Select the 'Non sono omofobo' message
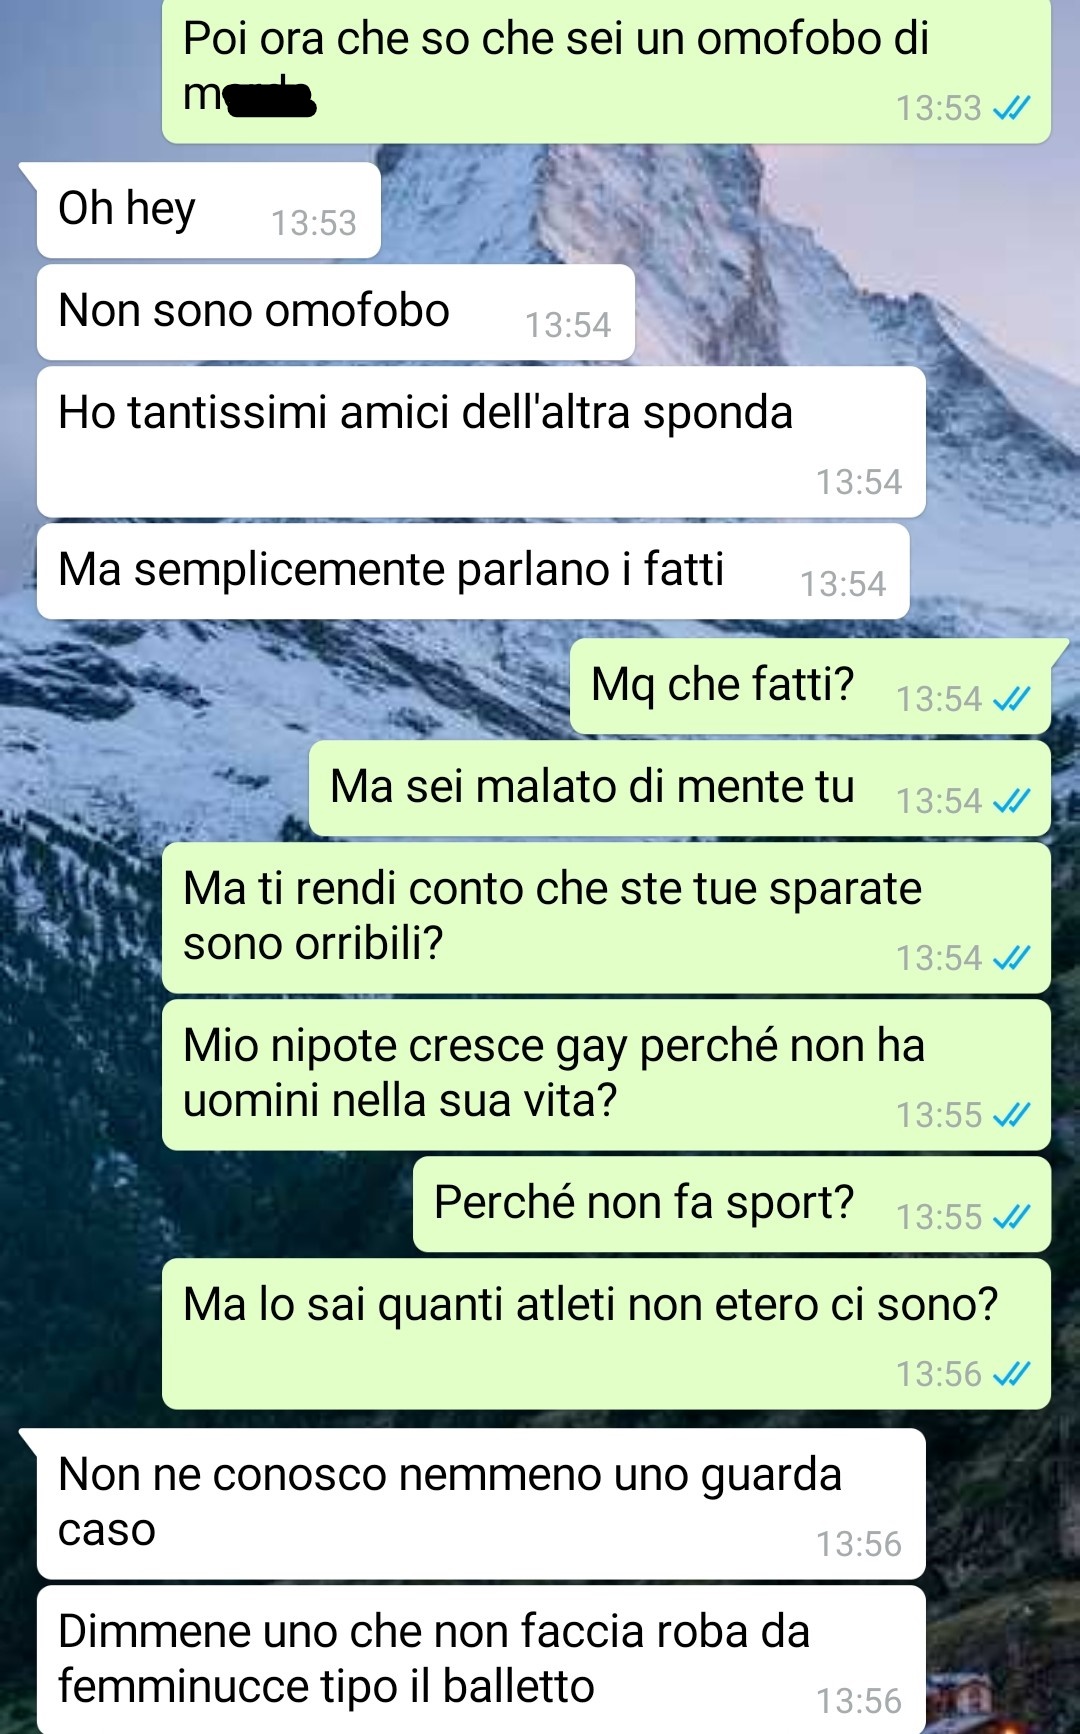 [336, 312]
